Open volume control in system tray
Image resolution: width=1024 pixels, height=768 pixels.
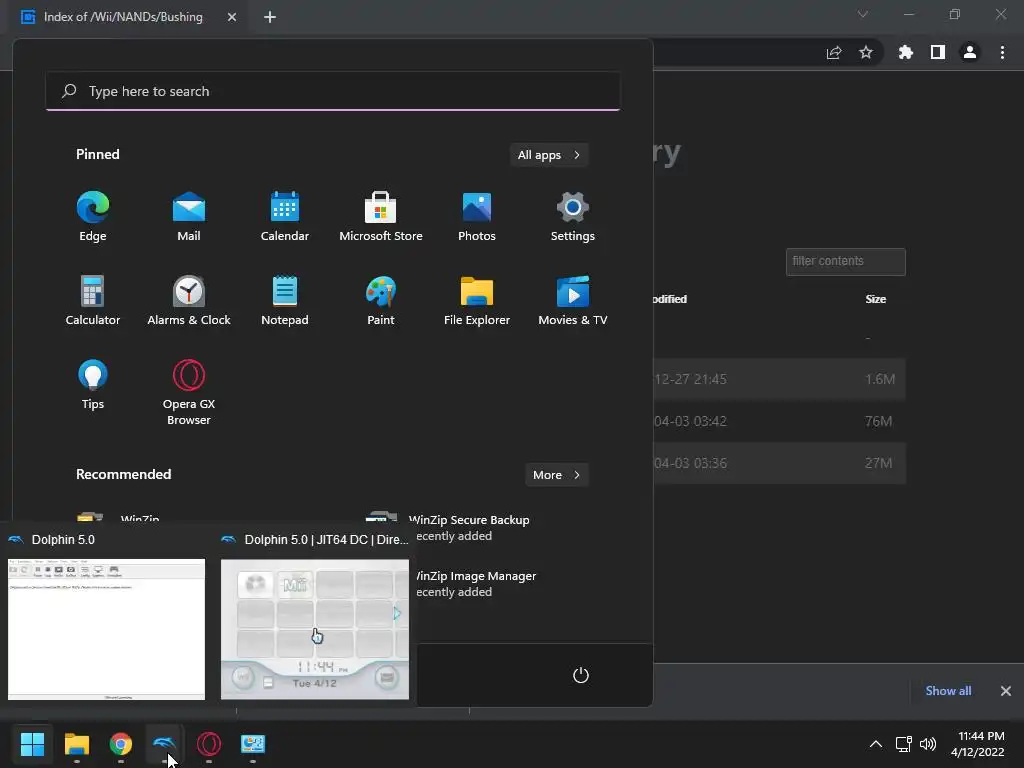point(928,744)
